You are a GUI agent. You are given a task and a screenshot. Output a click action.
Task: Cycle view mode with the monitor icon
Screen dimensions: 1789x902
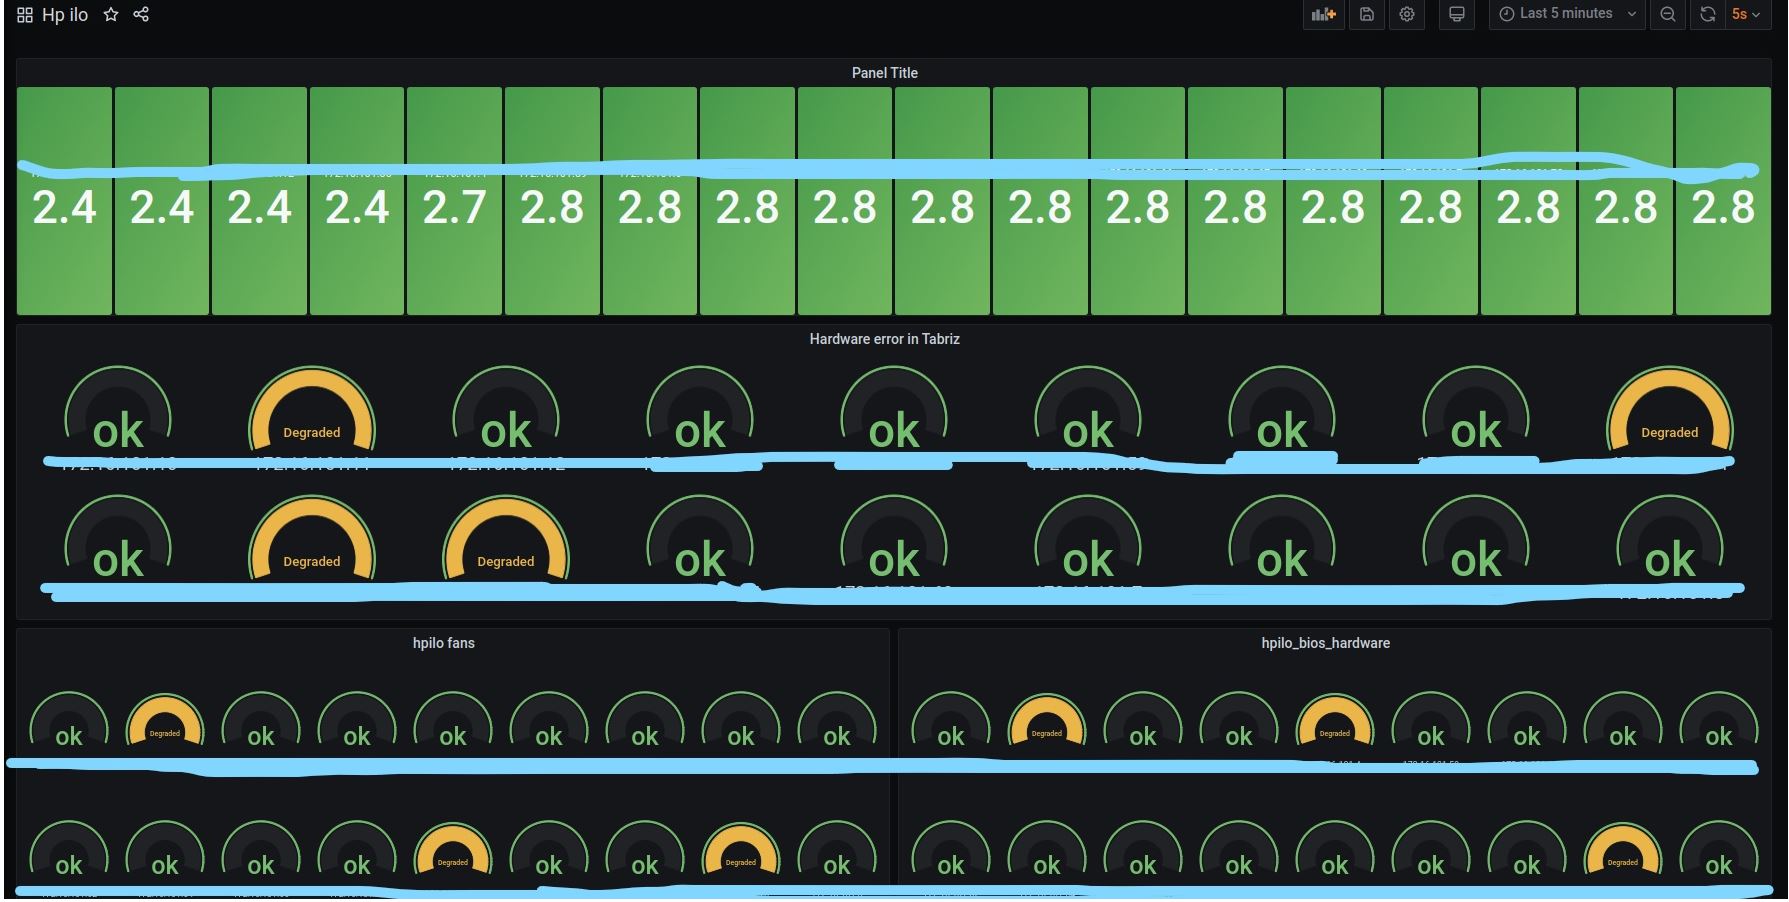tap(1457, 15)
